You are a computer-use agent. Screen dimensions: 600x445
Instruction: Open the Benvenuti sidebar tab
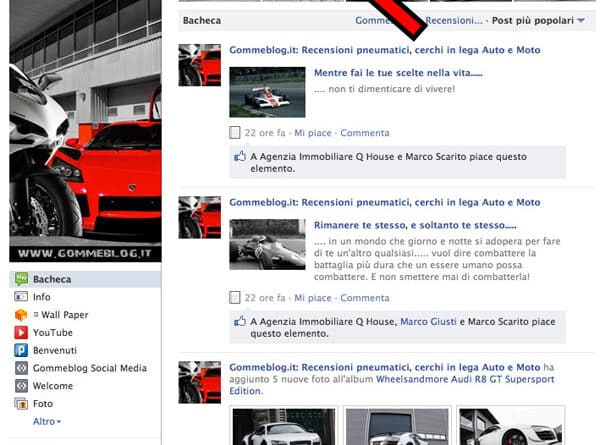85,350
